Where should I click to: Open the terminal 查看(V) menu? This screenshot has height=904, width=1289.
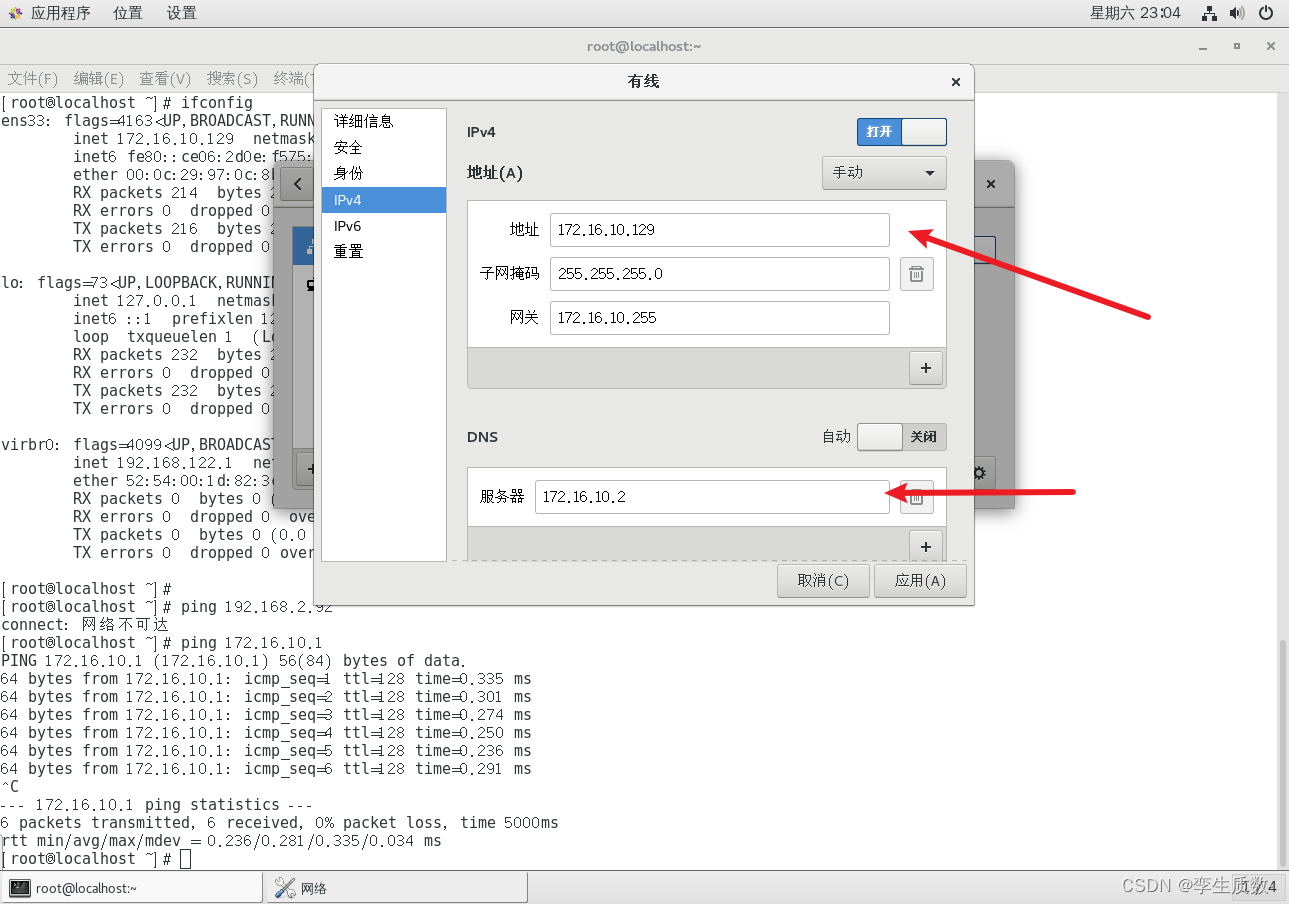[x=165, y=79]
